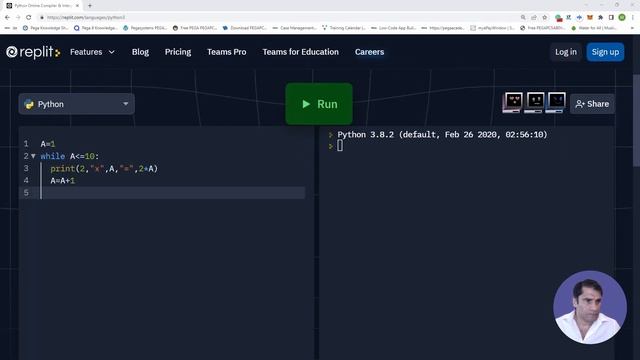Click code line 1 'A=1'
The width and height of the screenshot is (640, 360).
[48, 144]
